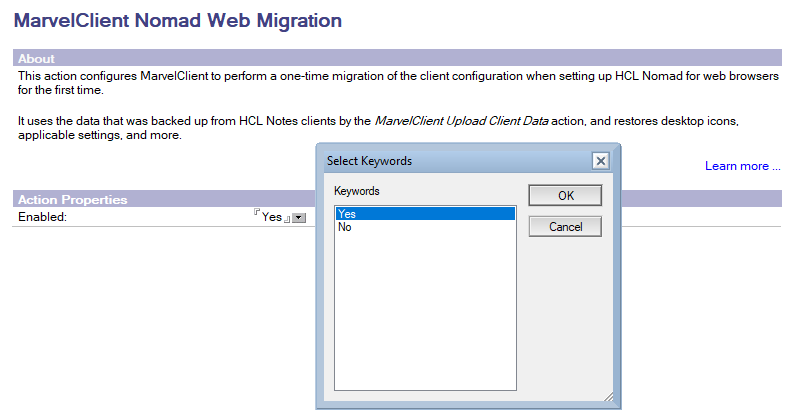Close the Select Keywords dialog
Viewport: 791px width, 418px height.
(600, 161)
